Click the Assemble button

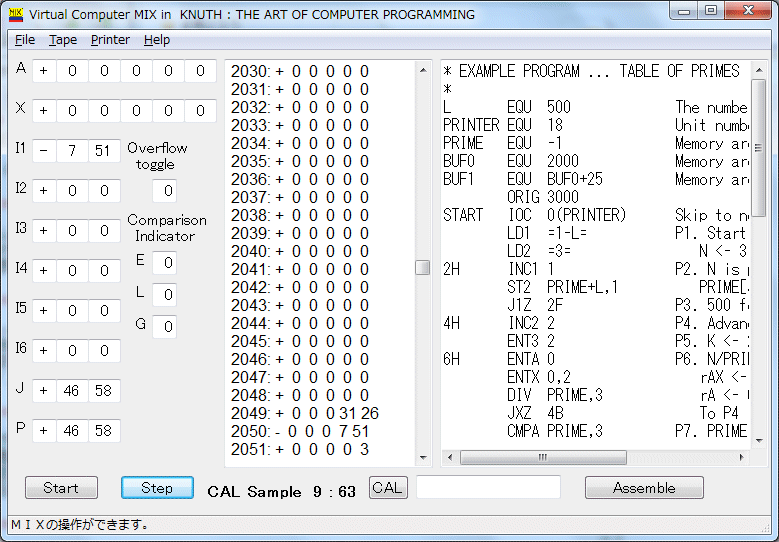tap(644, 488)
